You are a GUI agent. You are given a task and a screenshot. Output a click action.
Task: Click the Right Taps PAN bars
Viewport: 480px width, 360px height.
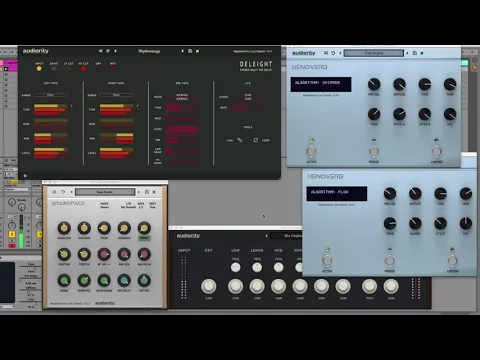point(117,139)
